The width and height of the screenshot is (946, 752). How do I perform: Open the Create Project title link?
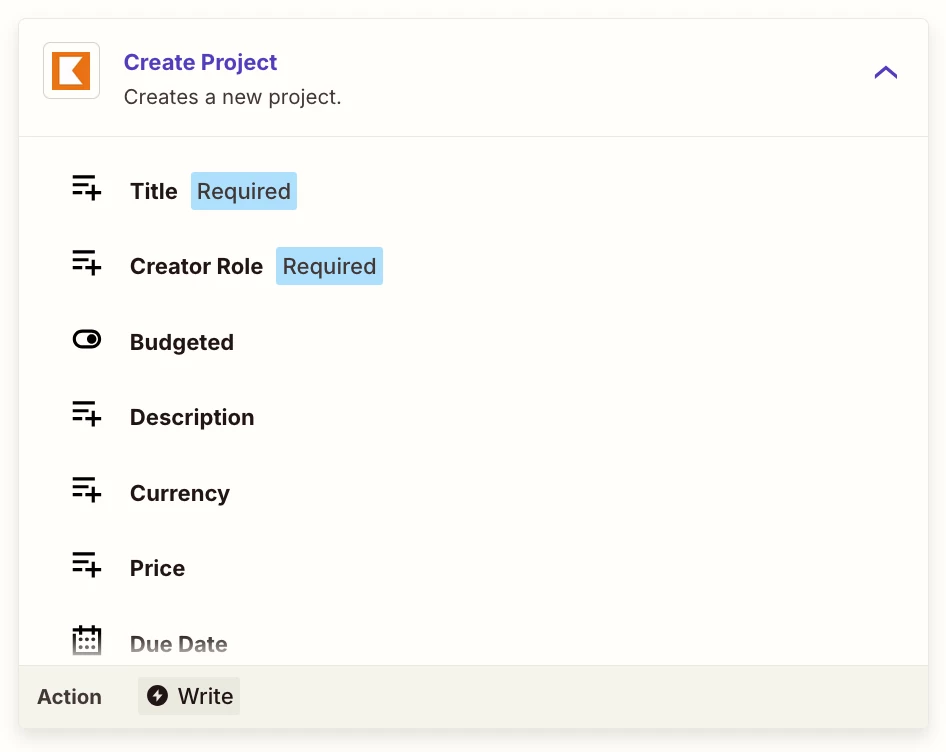pos(200,62)
